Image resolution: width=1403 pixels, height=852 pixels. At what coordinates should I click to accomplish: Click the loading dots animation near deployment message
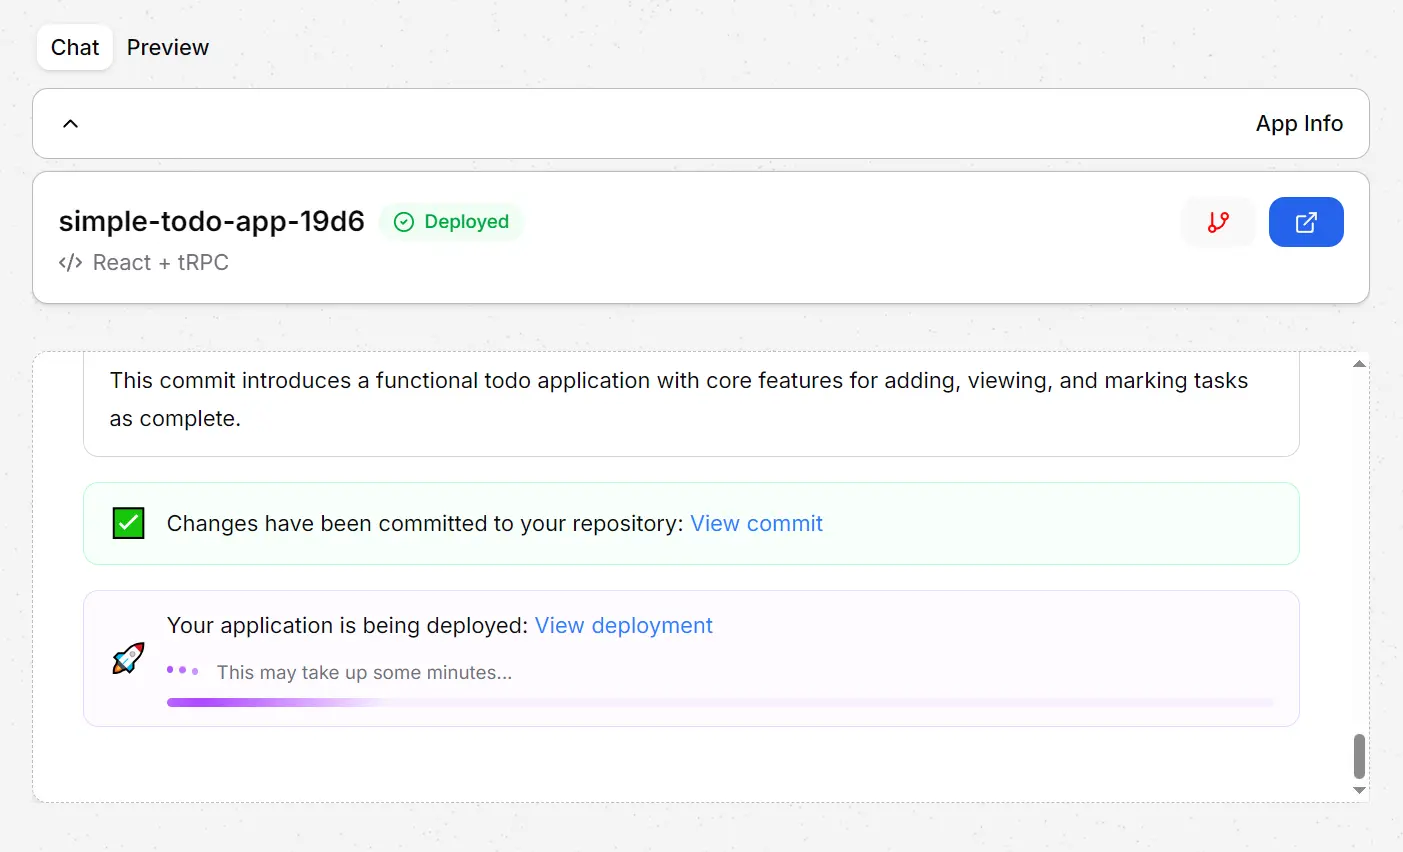click(x=183, y=668)
